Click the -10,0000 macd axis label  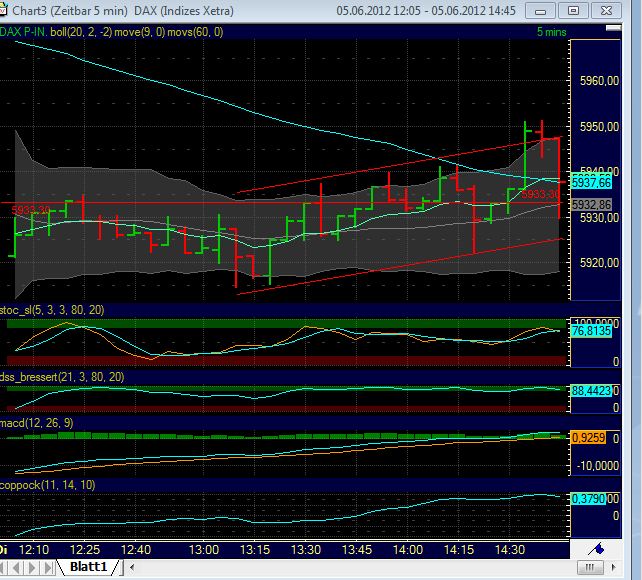(598, 466)
